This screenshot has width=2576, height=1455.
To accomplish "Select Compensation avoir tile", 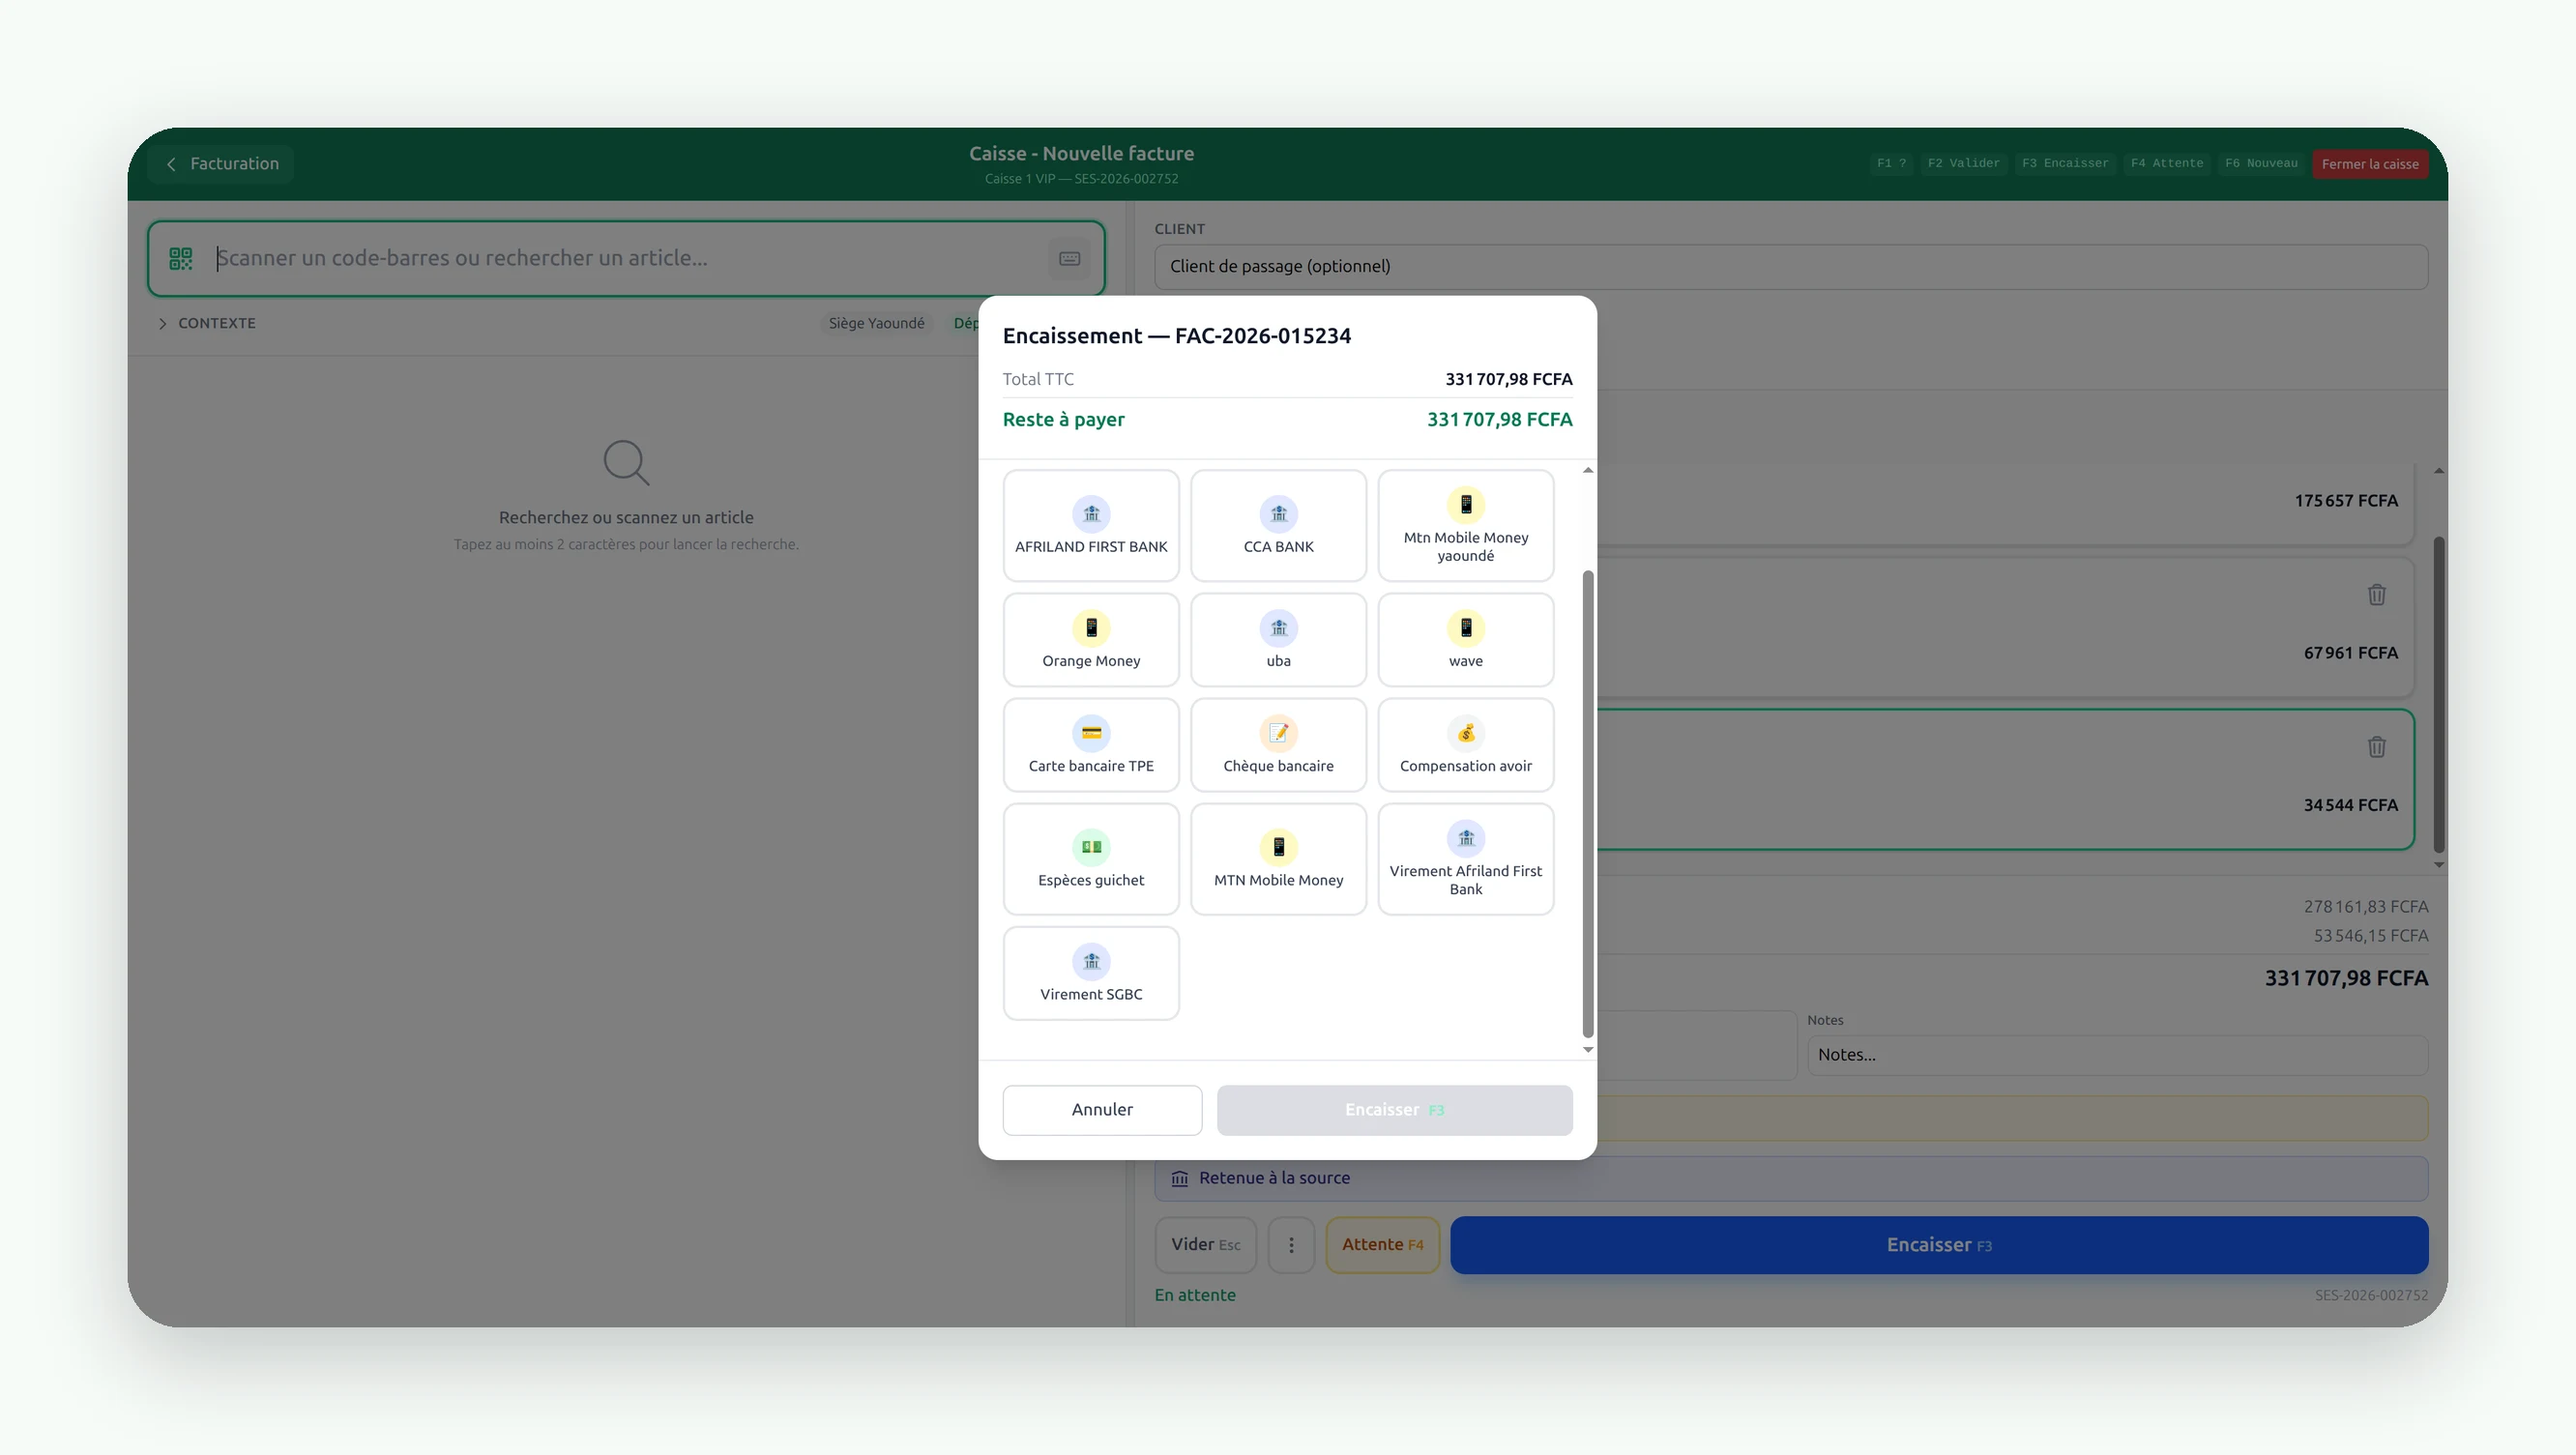I will 1465,745.
